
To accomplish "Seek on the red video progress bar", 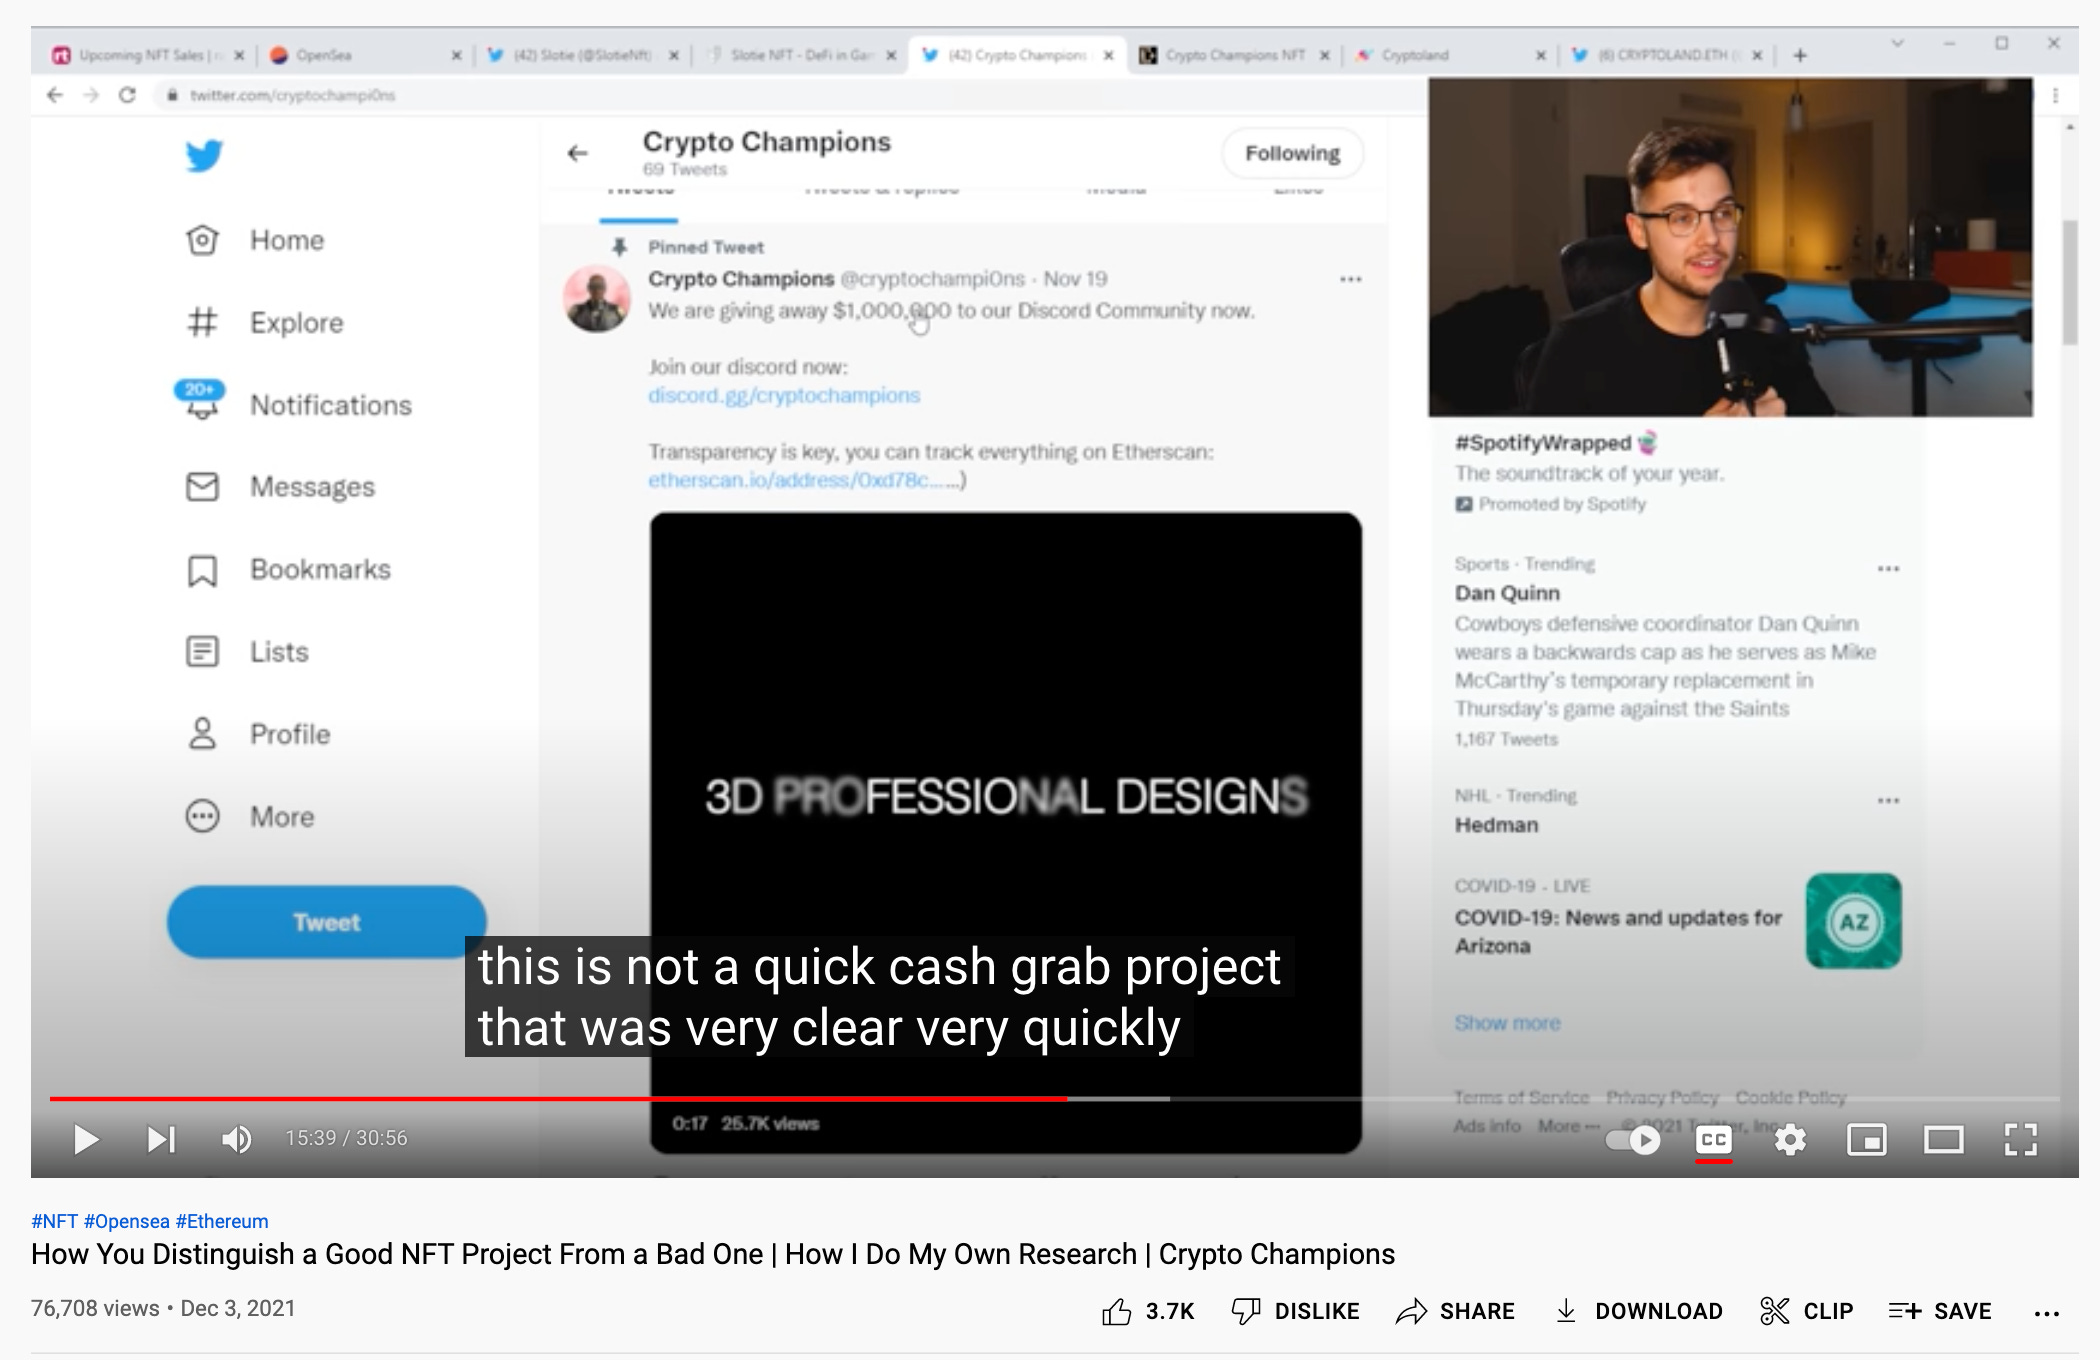I will 558,1098.
